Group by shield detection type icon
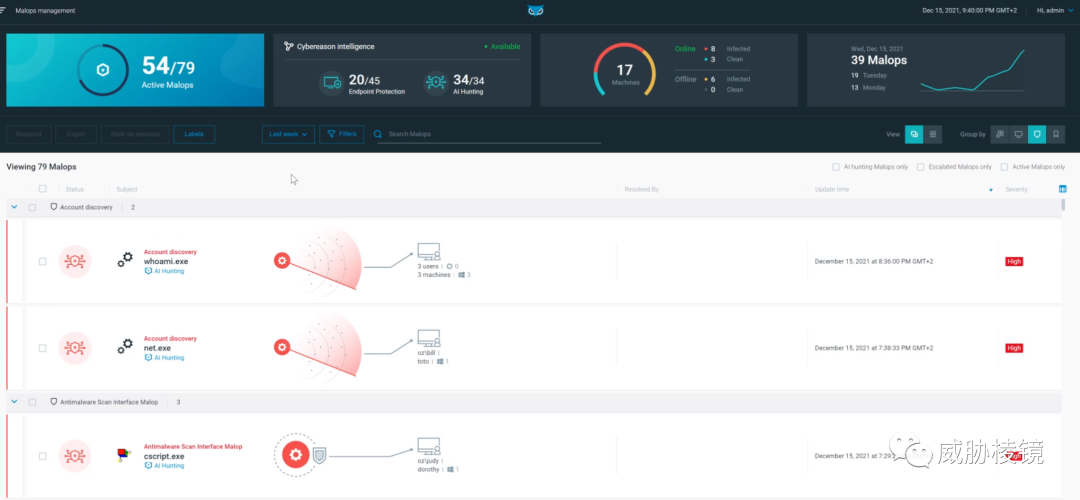 1037,134
